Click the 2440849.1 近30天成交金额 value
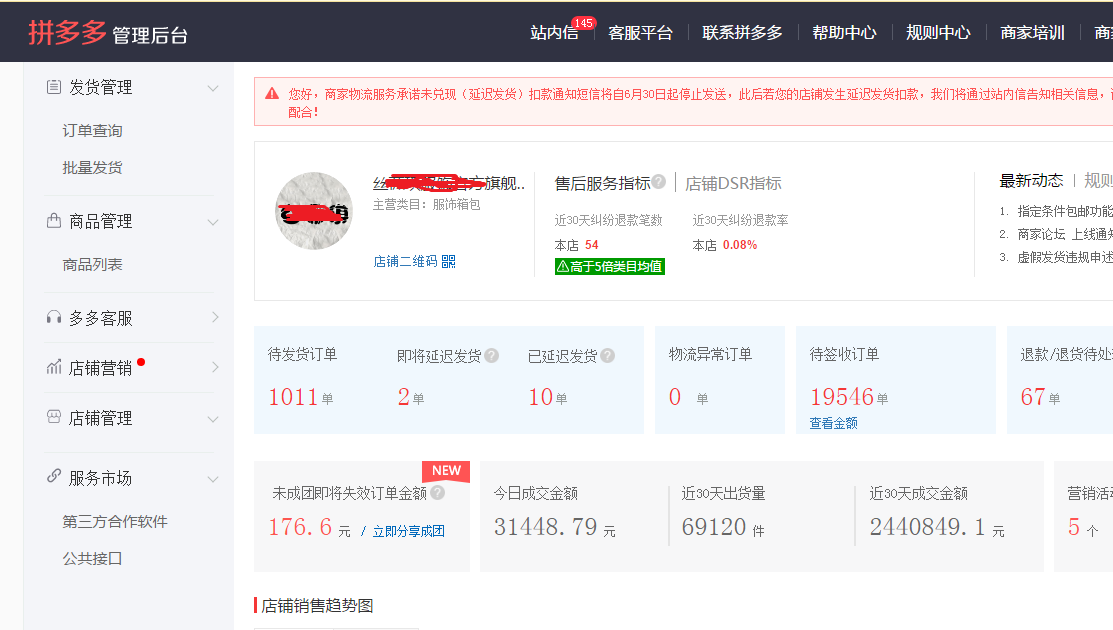 point(927,527)
